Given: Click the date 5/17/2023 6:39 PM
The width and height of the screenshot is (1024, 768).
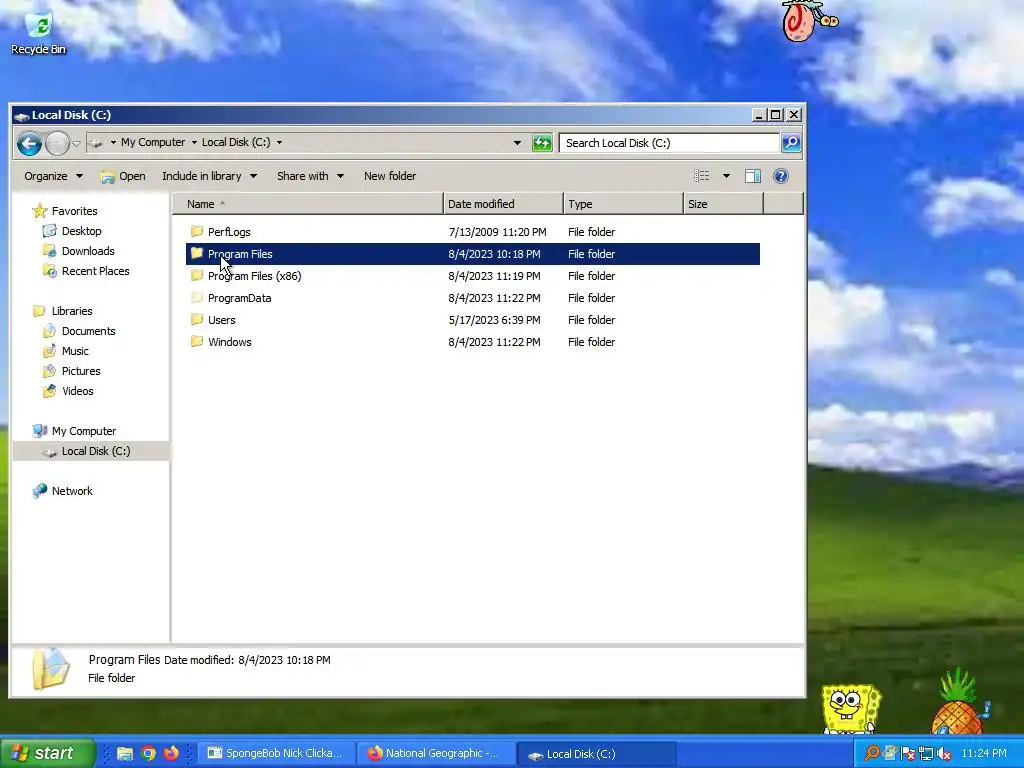Looking at the screenshot, I should tap(494, 320).
